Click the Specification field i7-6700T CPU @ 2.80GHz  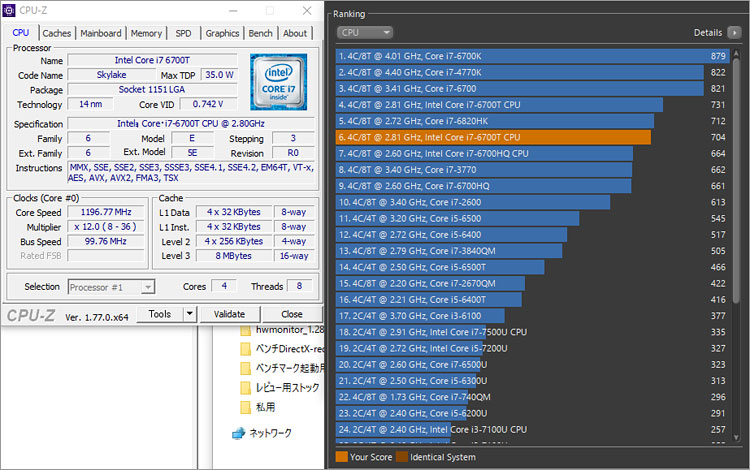pos(191,123)
